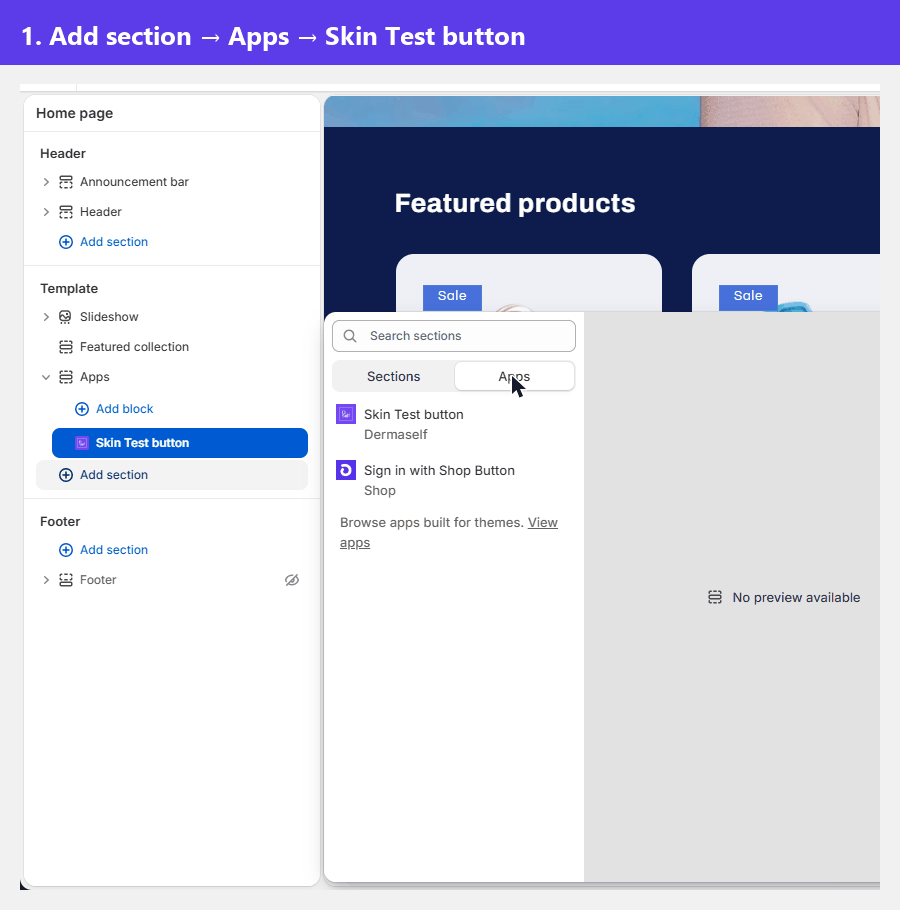Click the Footer row's section icon
Viewport: 900px width, 910px height.
pos(66,580)
